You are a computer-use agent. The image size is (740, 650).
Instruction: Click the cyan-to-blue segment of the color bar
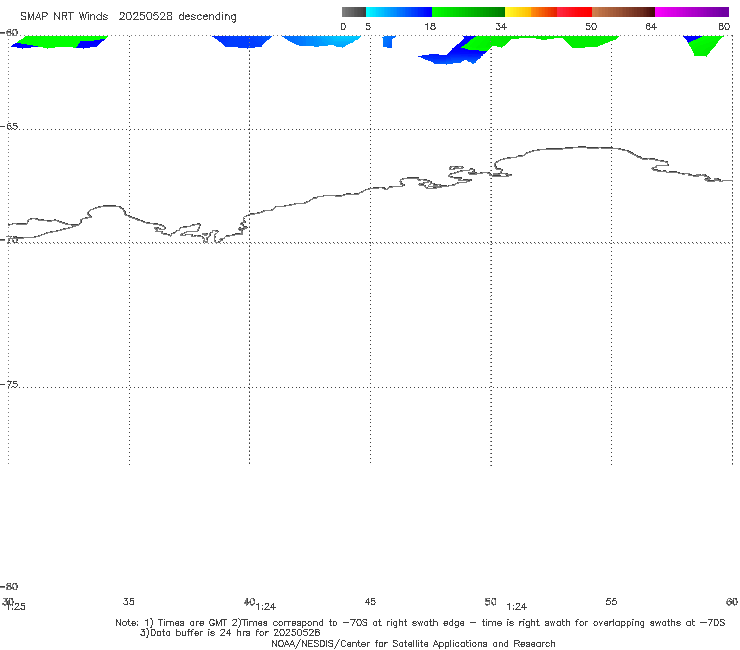[x=399, y=12]
